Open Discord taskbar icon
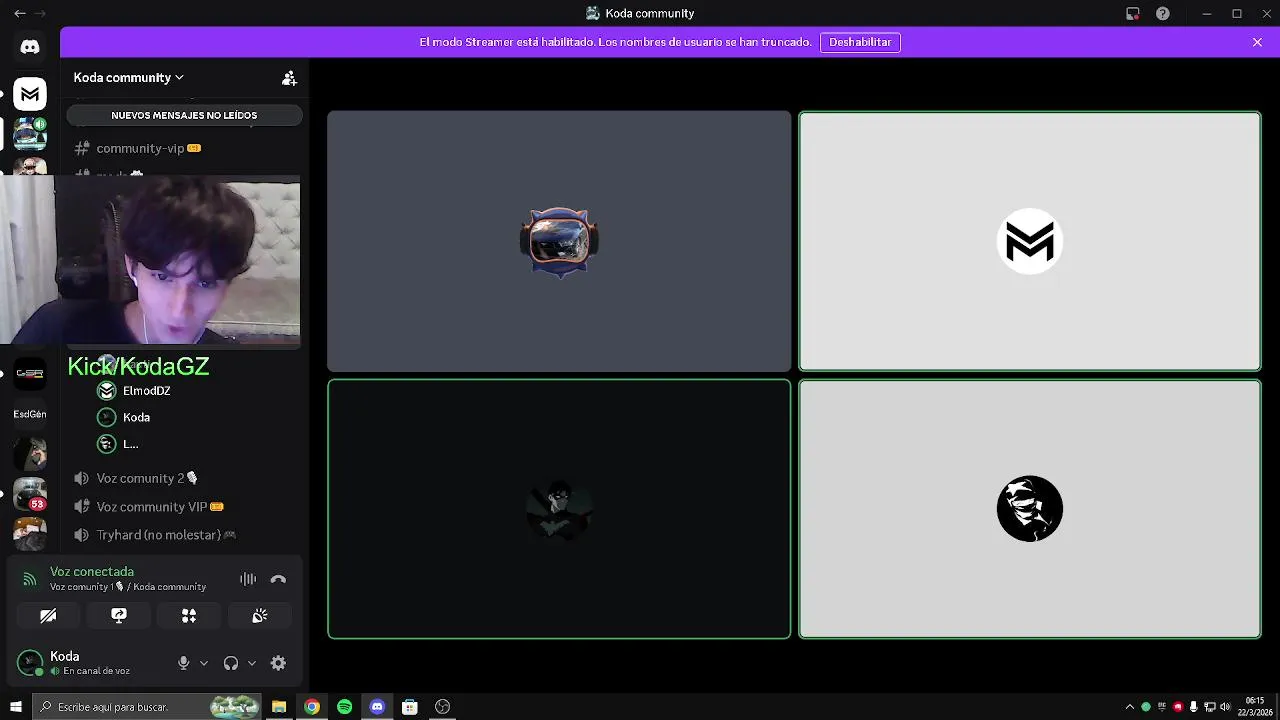The image size is (1280, 720). [377, 707]
